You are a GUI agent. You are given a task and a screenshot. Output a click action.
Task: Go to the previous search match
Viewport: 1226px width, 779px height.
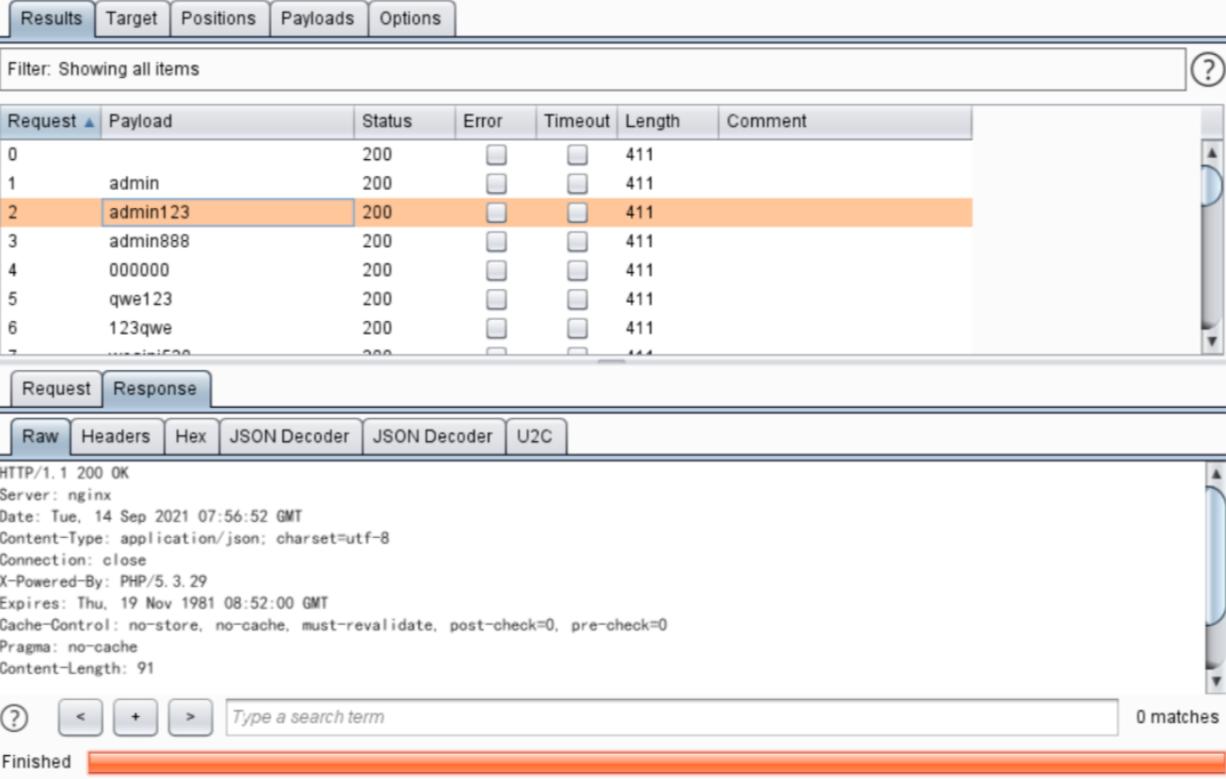(81, 717)
